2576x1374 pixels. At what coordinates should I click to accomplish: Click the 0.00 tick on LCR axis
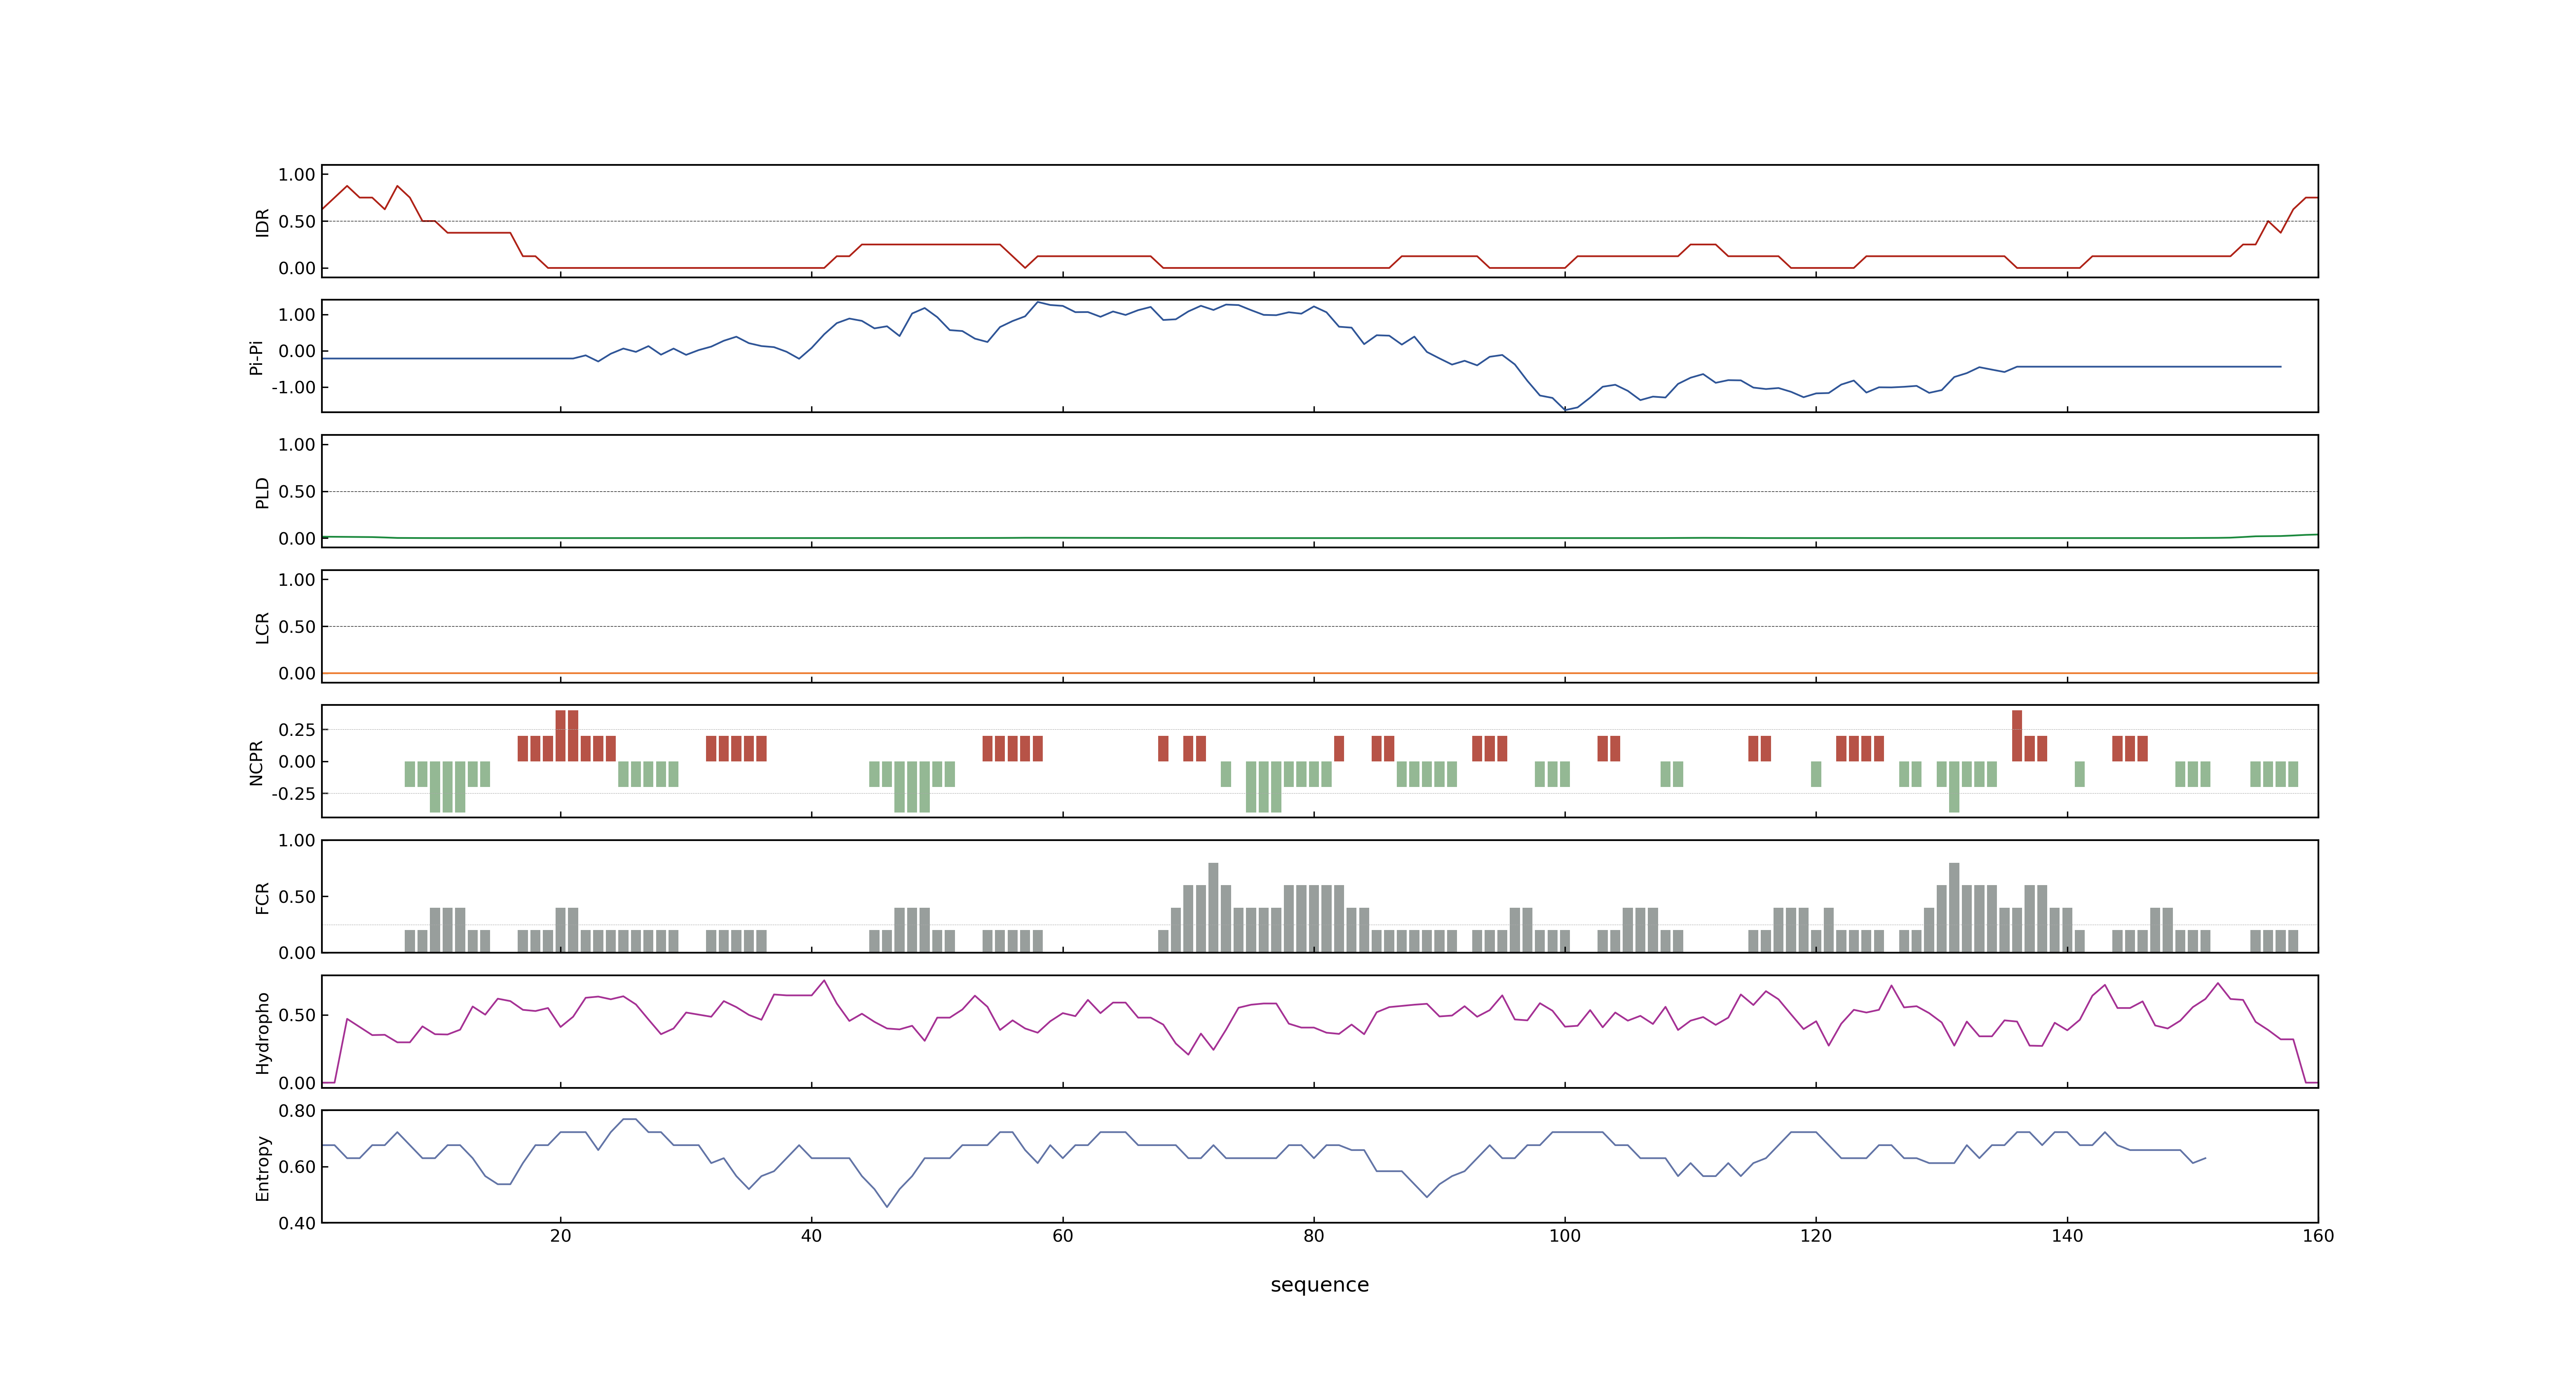tap(297, 674)
